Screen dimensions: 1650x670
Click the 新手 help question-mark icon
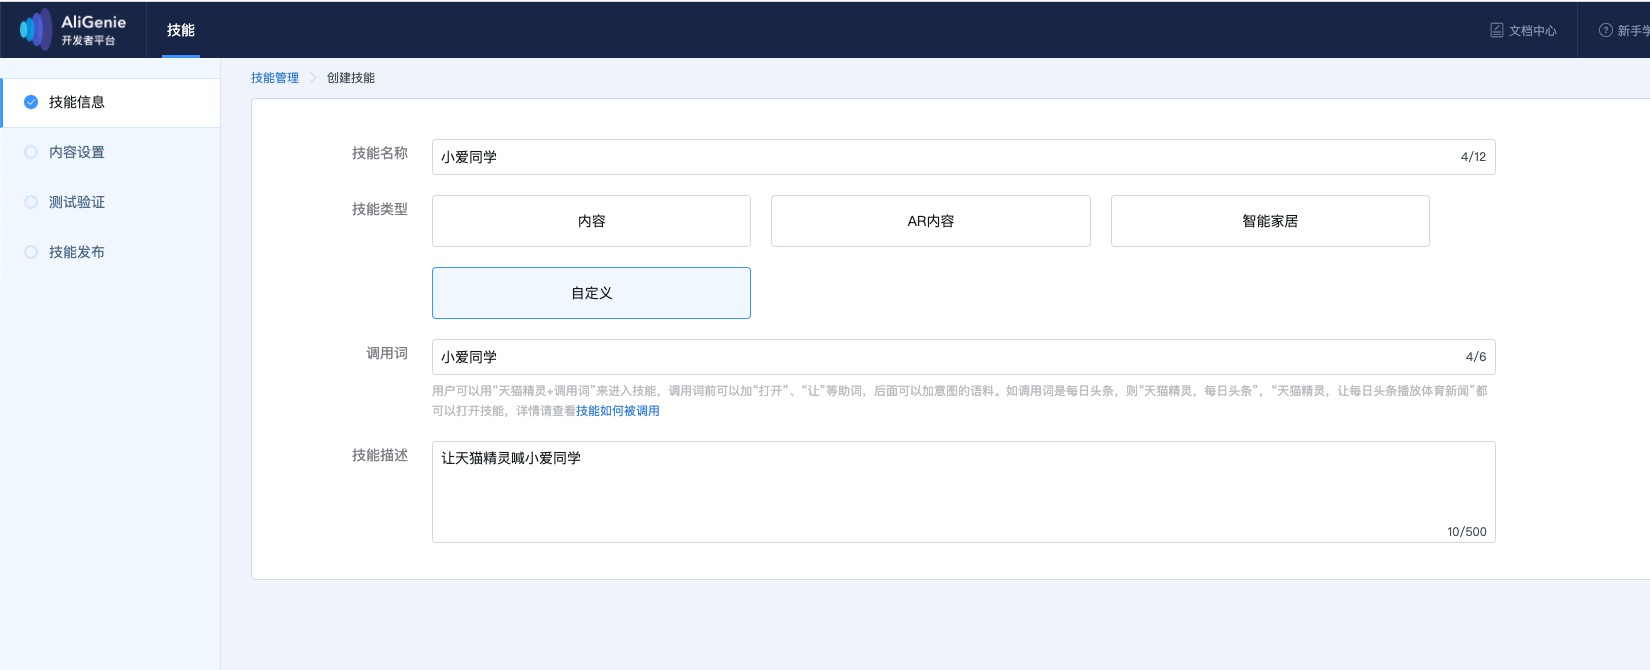point(1605,30)
